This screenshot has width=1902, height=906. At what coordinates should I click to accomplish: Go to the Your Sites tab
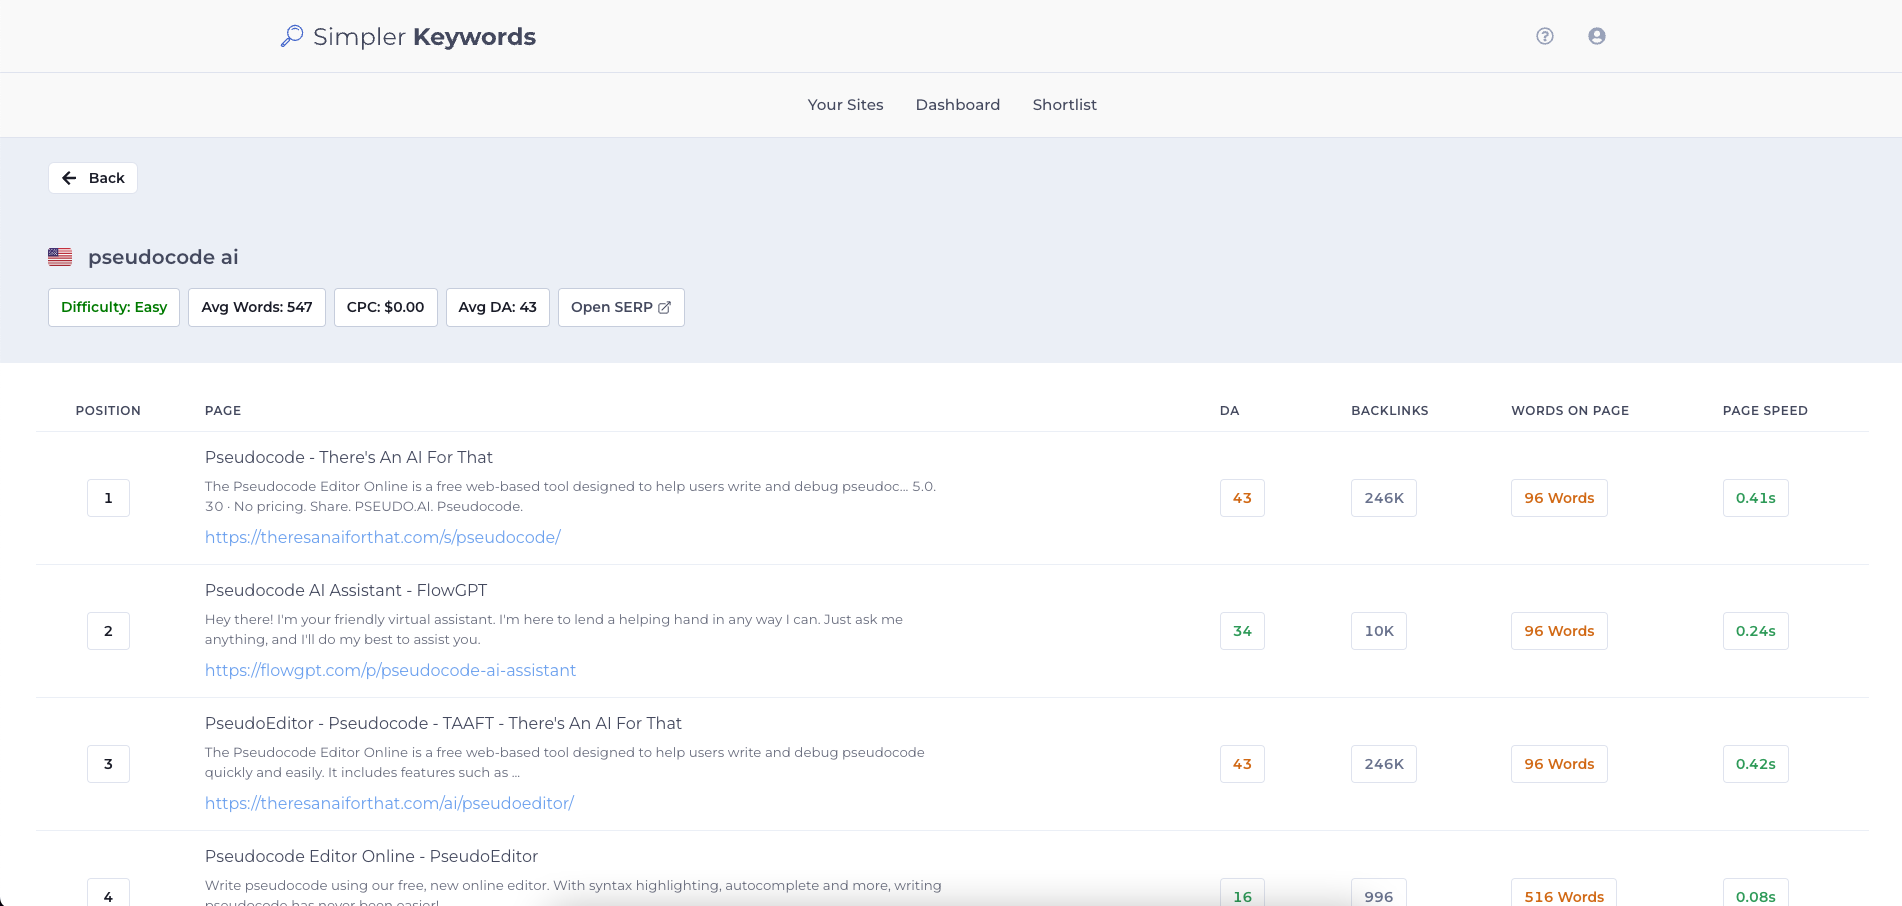point(846,105)
